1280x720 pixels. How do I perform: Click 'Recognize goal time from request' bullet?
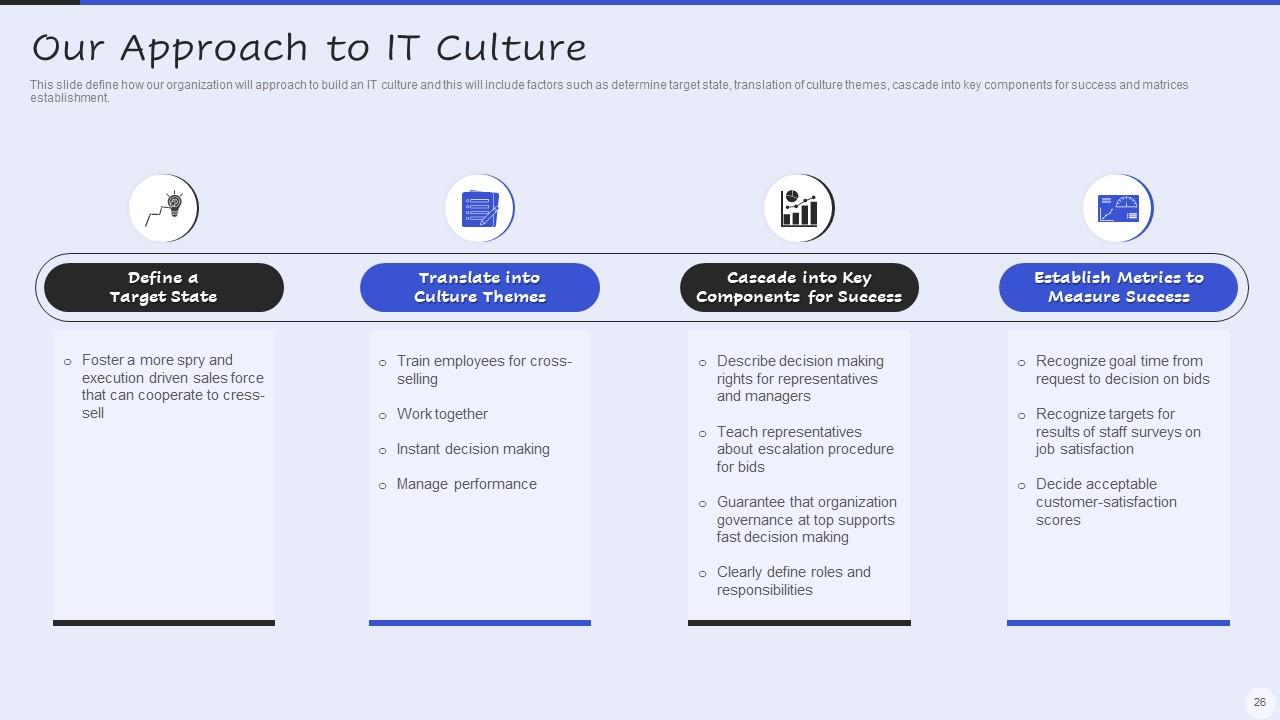pos(1113,370)
